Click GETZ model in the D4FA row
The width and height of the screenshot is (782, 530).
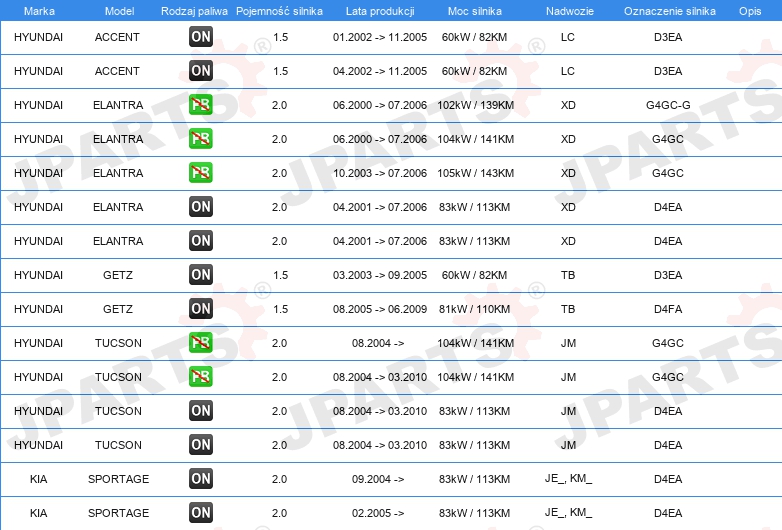point(118,309)
